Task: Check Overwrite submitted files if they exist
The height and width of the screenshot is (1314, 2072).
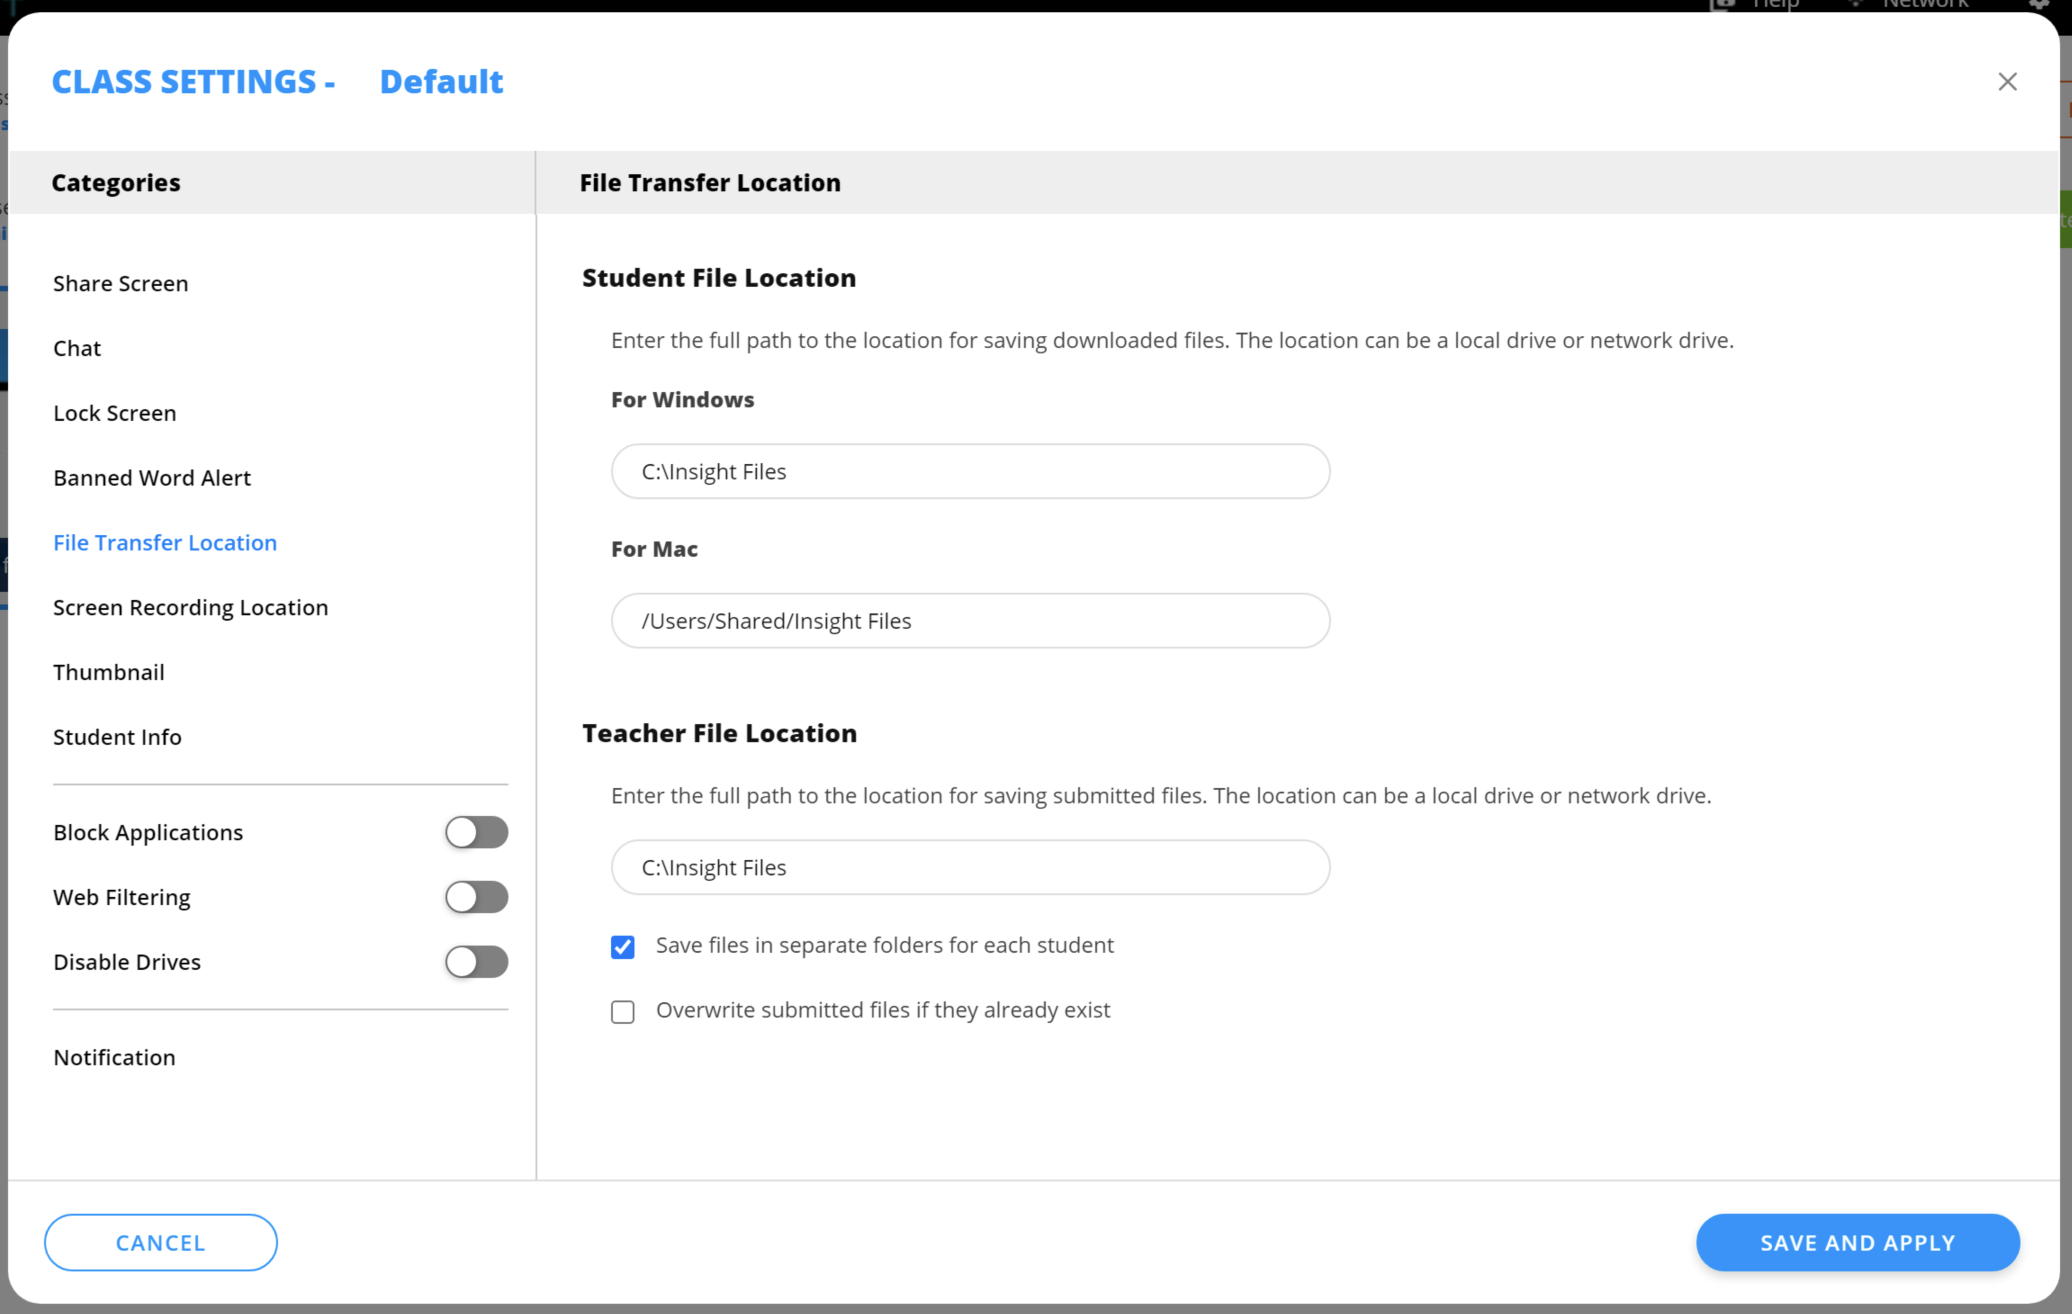Action: pos(623,1012)
